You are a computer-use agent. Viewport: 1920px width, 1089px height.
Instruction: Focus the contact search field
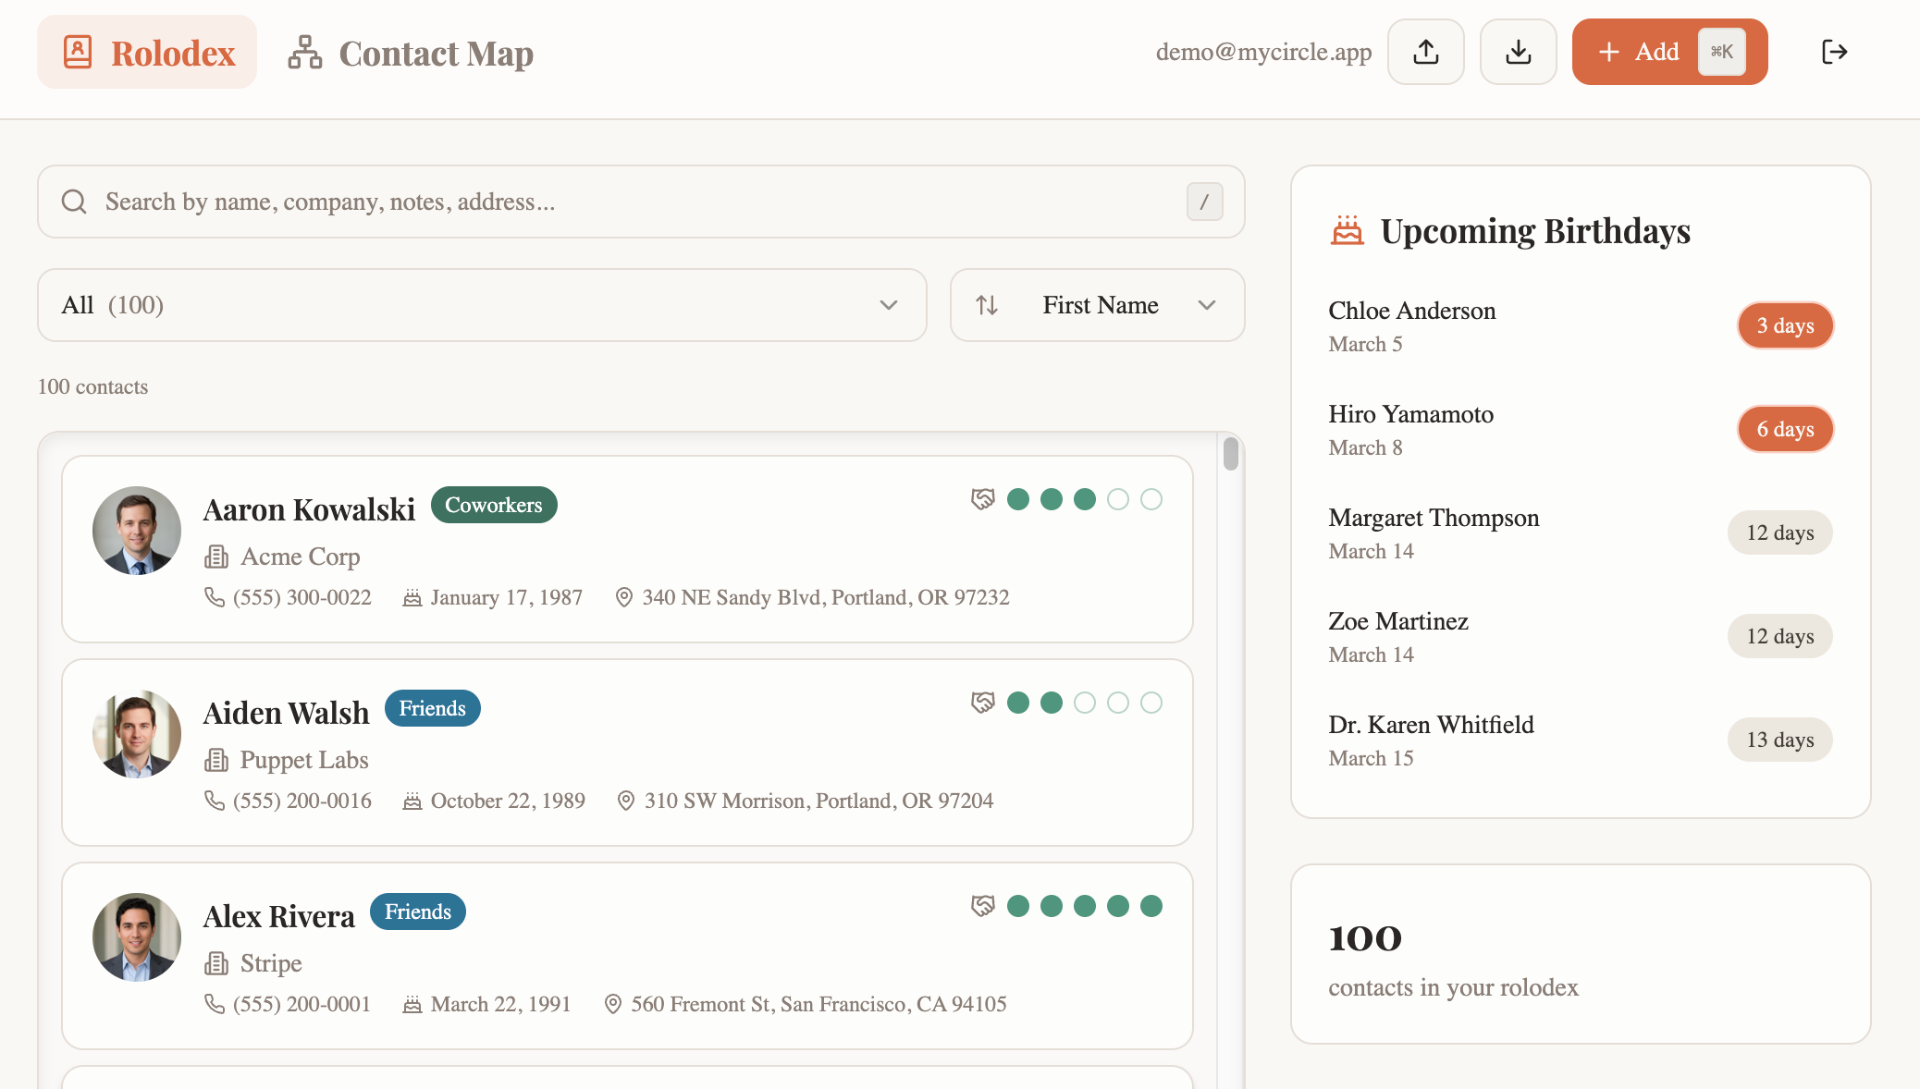(640, 202)
